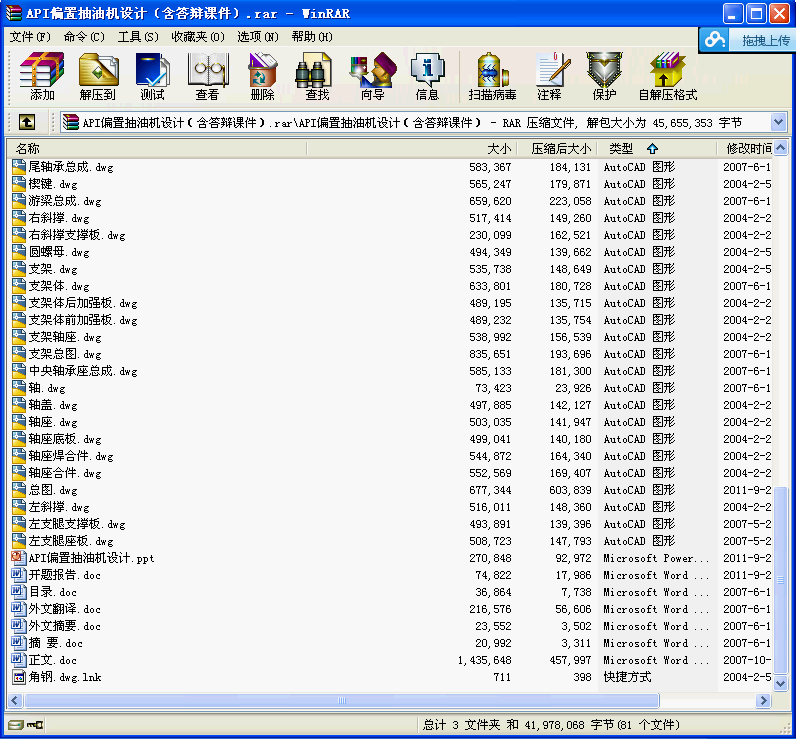This screenshot has height=739, width=796.
Task: Select the file 轴盖.dwg
Action: coord(53,405)
